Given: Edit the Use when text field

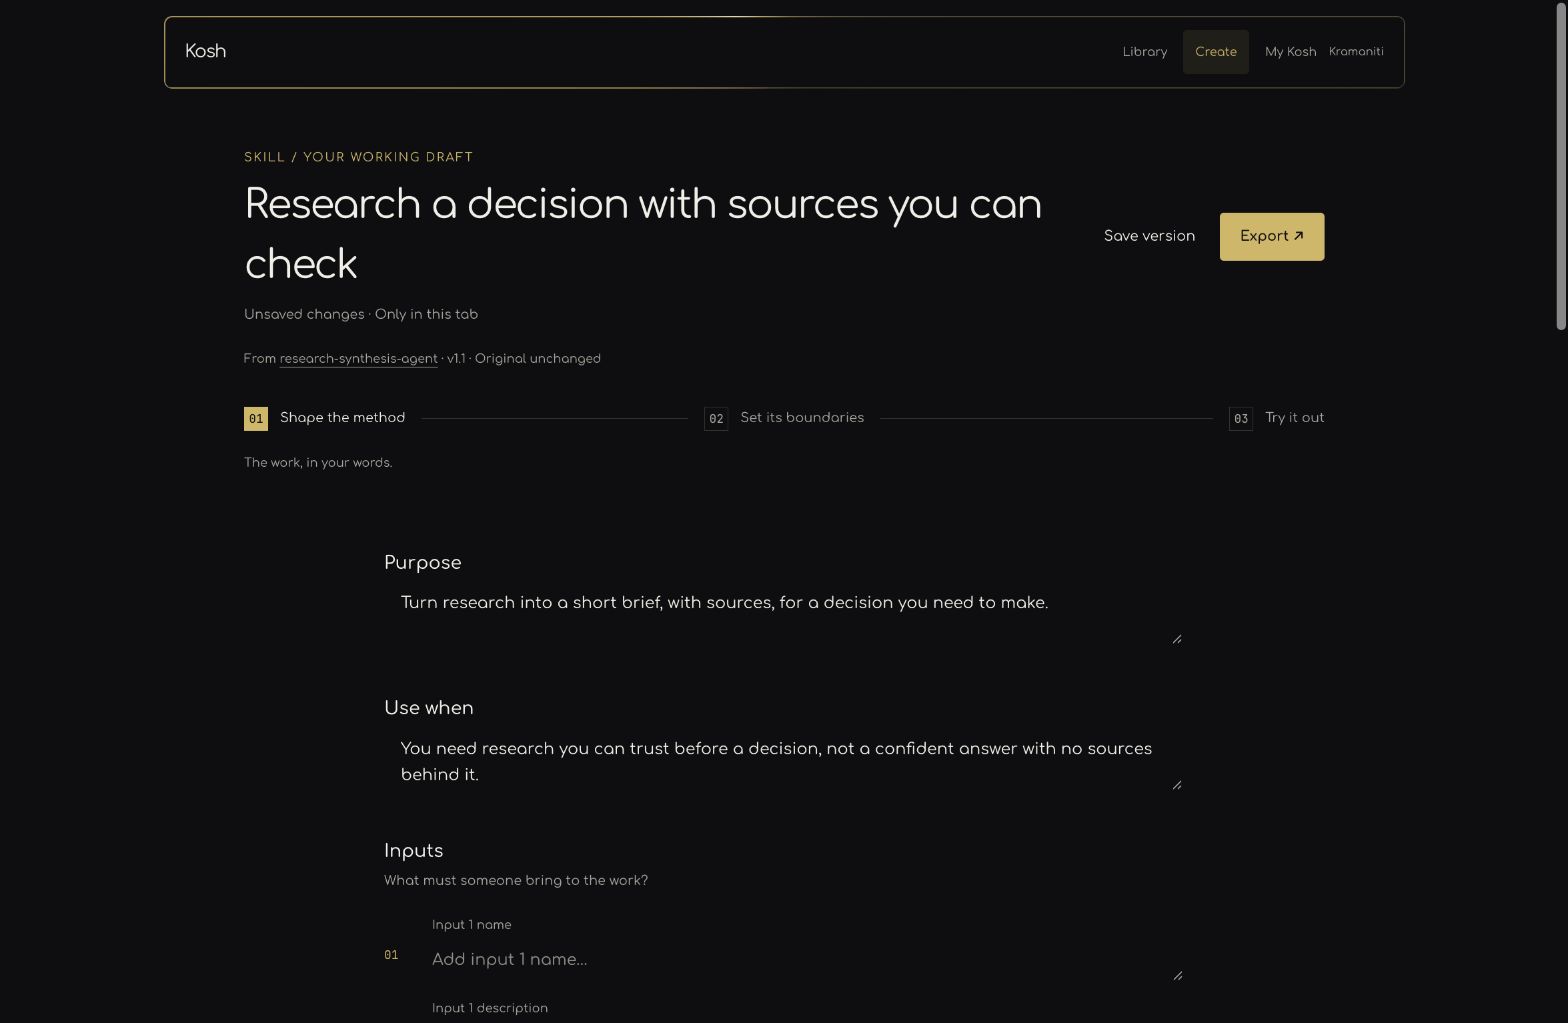Looking at the screenshot, I should [784, 761].
